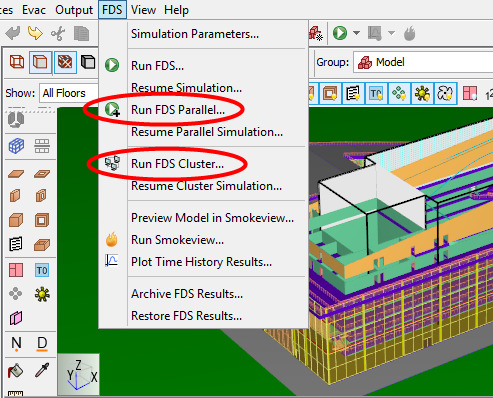Click the Smokeview flame icon in toolbar

tap(410, 33)
